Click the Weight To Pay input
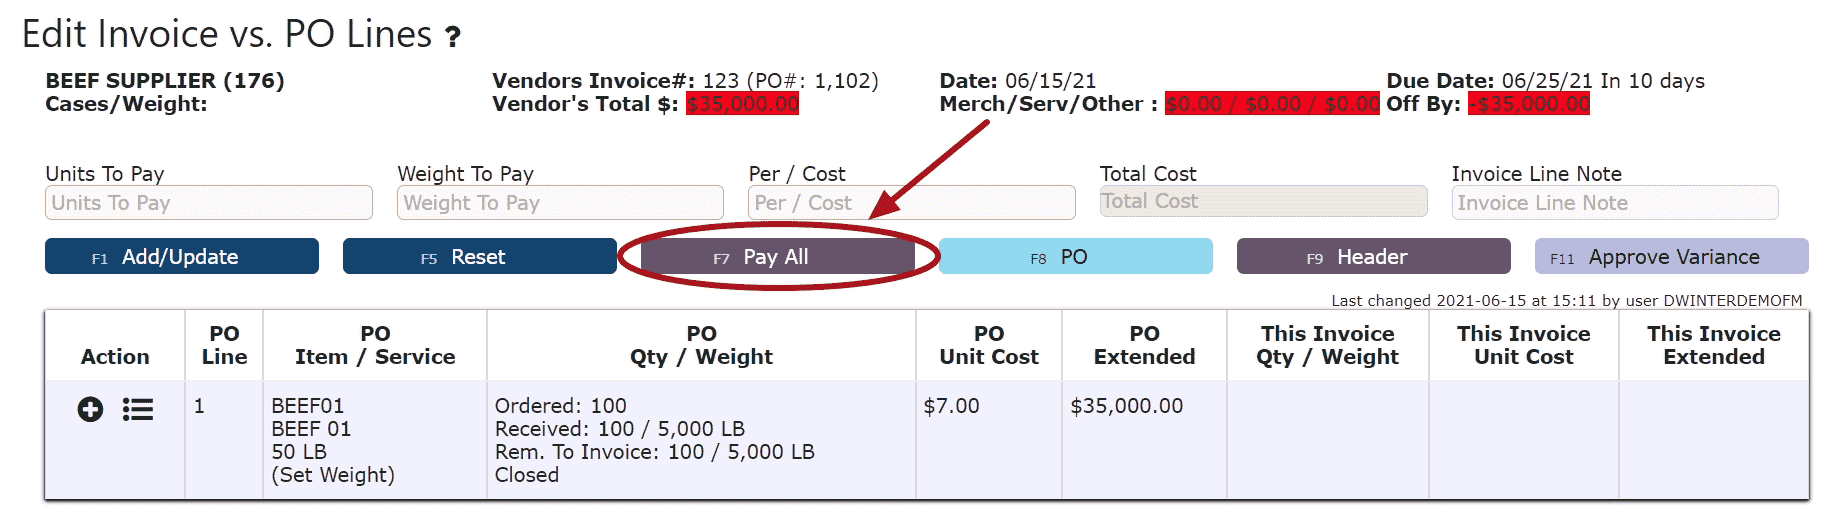Screen dimensions: 1844x523 click(x=560, y=203)
